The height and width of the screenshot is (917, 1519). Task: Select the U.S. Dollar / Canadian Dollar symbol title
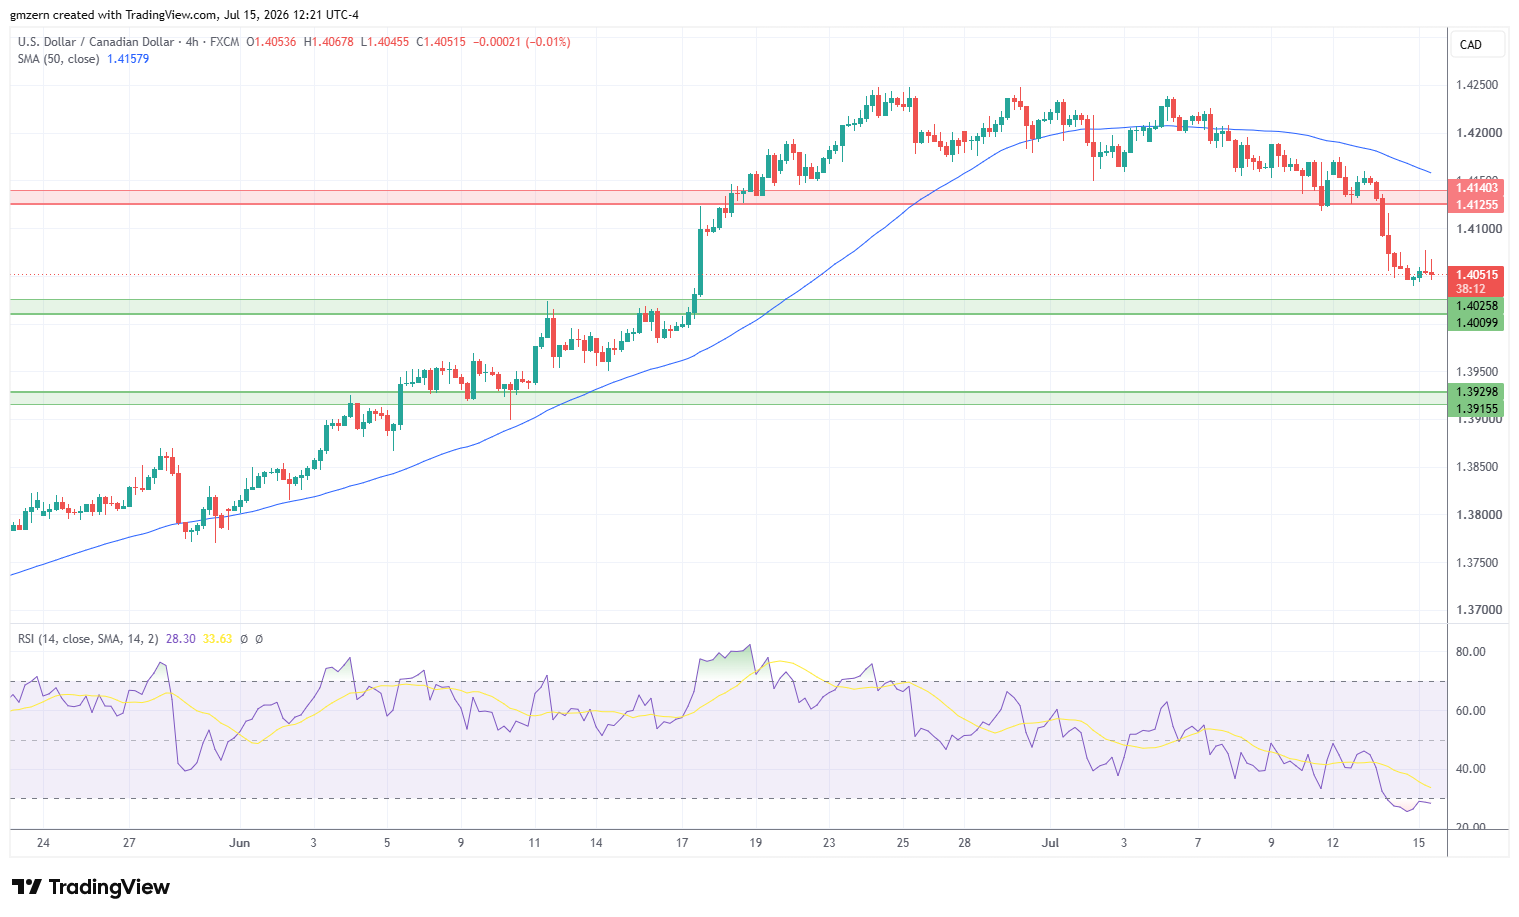tap(95, 42)
